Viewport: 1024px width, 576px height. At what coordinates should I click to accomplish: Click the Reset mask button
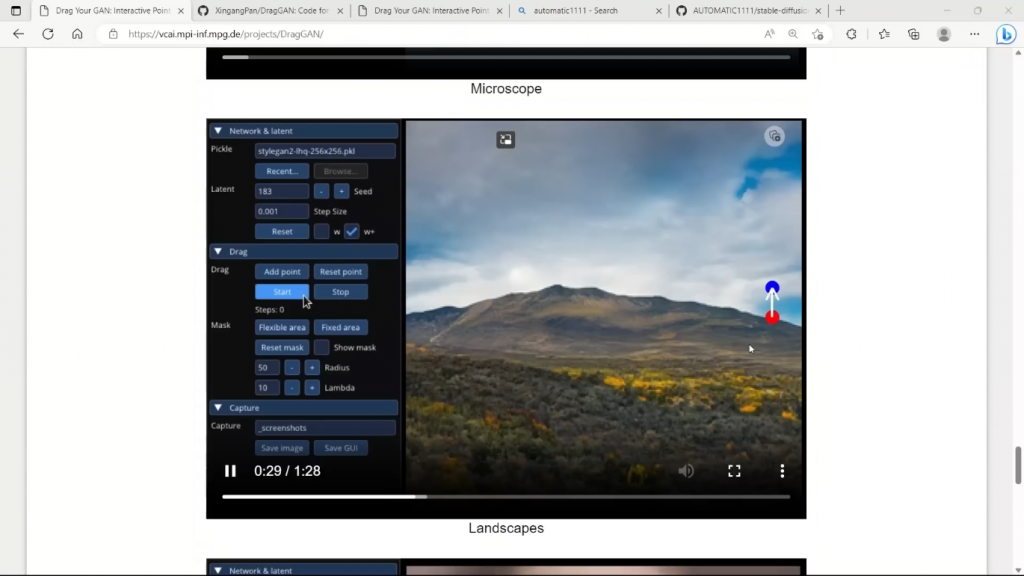282,347
